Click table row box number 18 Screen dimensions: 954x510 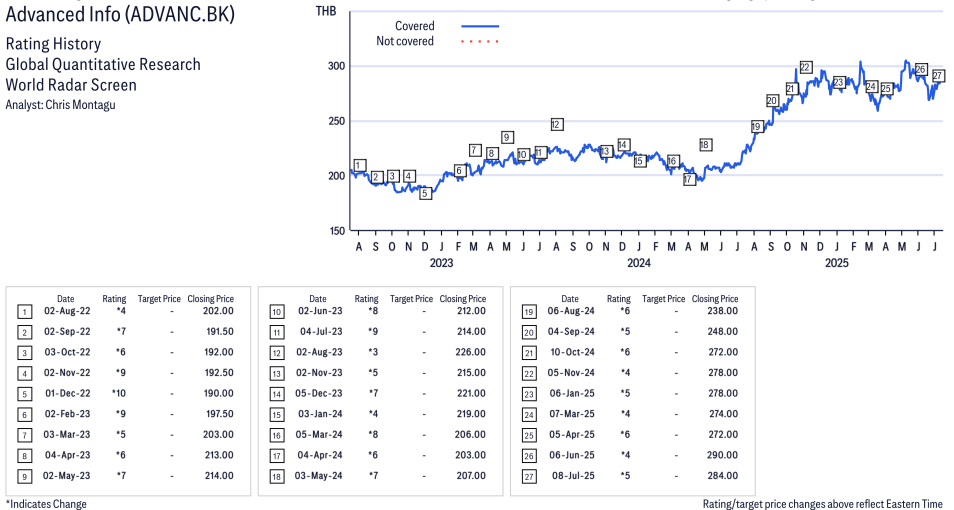click(276, 477)
